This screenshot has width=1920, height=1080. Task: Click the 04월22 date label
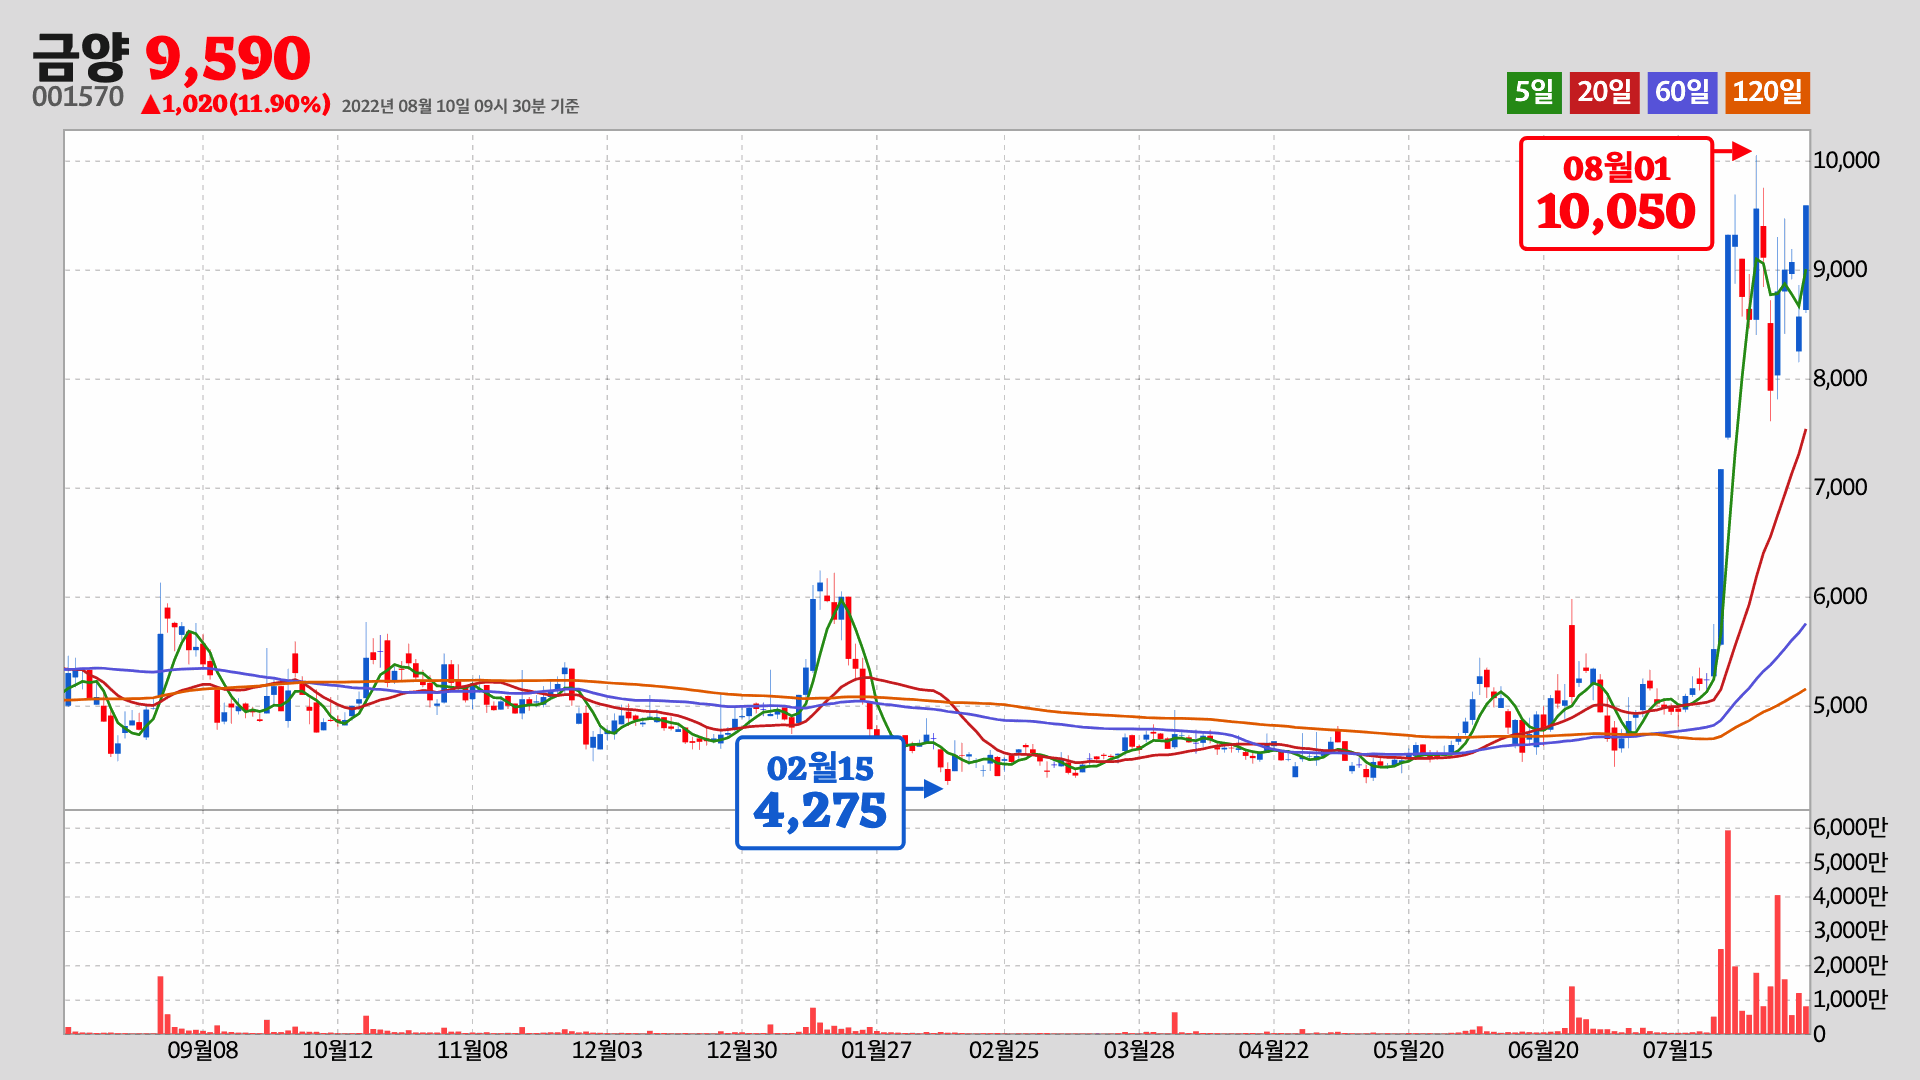click(x=1274, y=1050)
